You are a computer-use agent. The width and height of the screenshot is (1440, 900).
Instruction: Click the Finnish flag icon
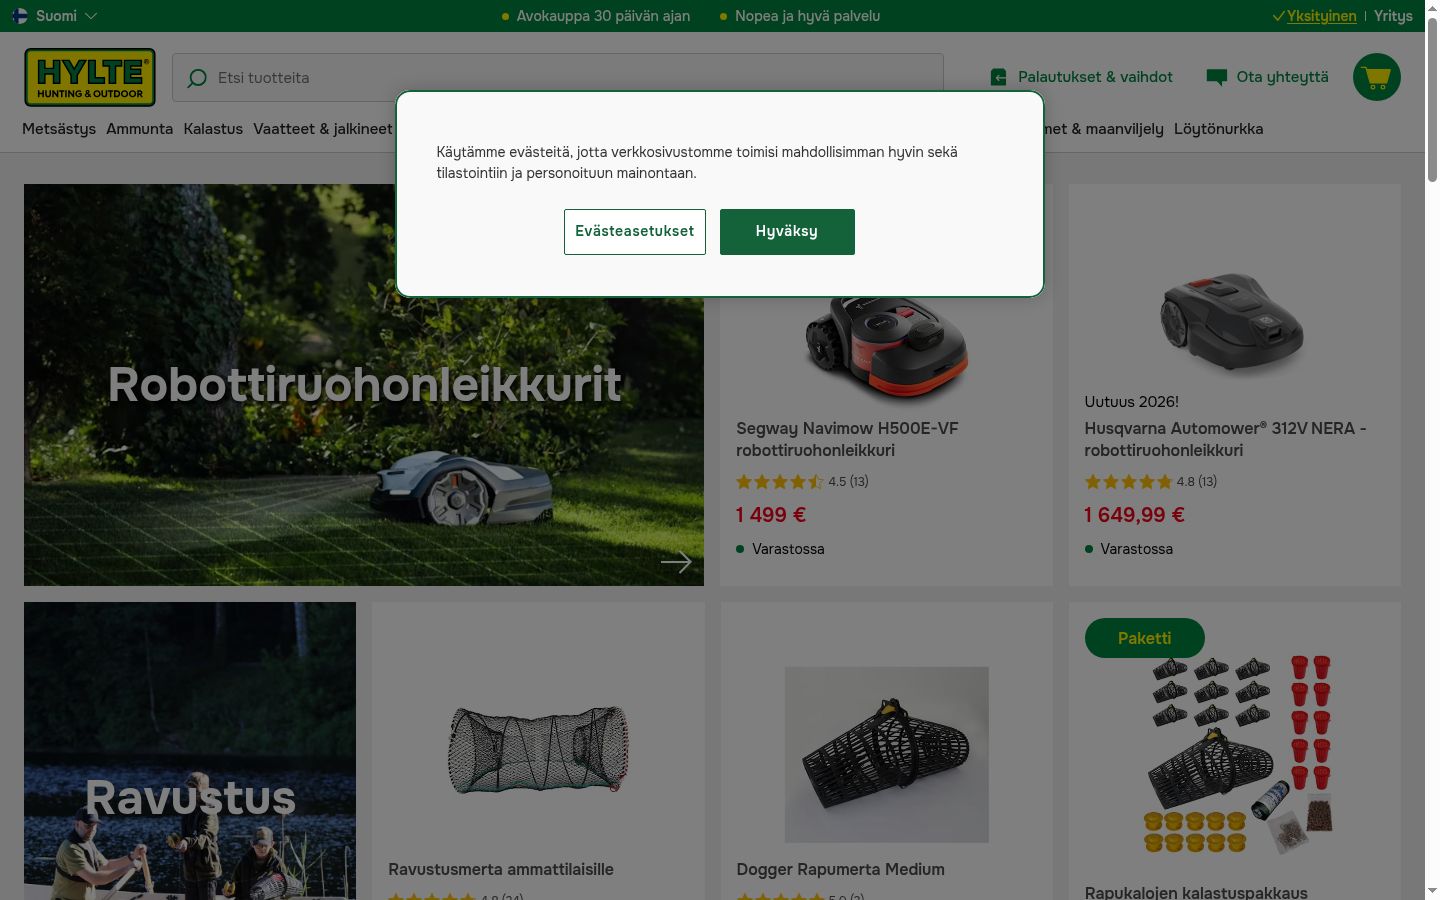20,16
